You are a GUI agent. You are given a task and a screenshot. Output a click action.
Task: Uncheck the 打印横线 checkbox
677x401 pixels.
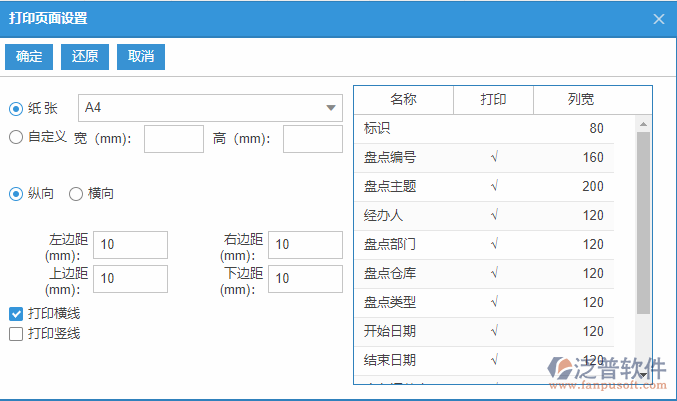click(16, 314)
